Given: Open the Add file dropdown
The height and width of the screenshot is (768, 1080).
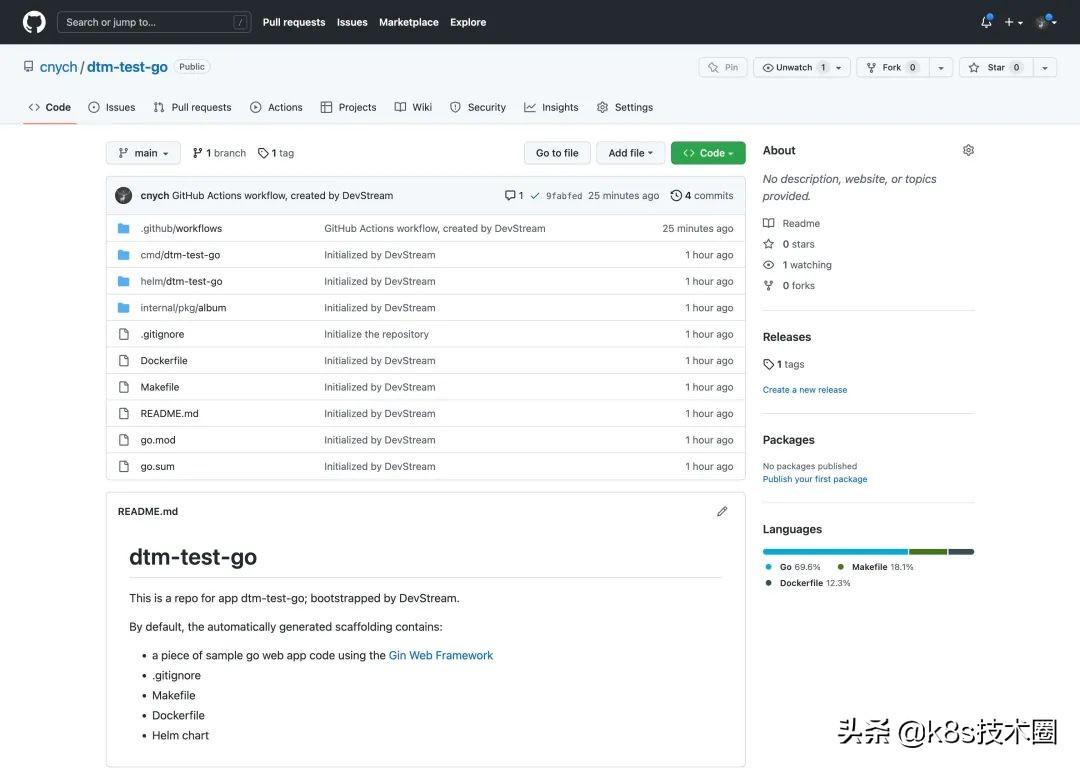Looking at the screenshot, I should click(630, 153).
